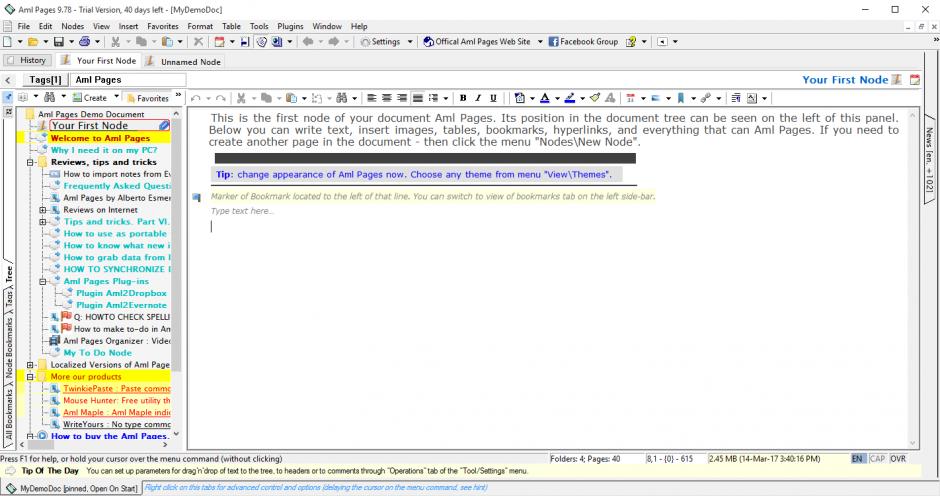This screenshot has height=496, width=940.
Task: Click the Delete X icon in main toolbar
Action: 198,41
